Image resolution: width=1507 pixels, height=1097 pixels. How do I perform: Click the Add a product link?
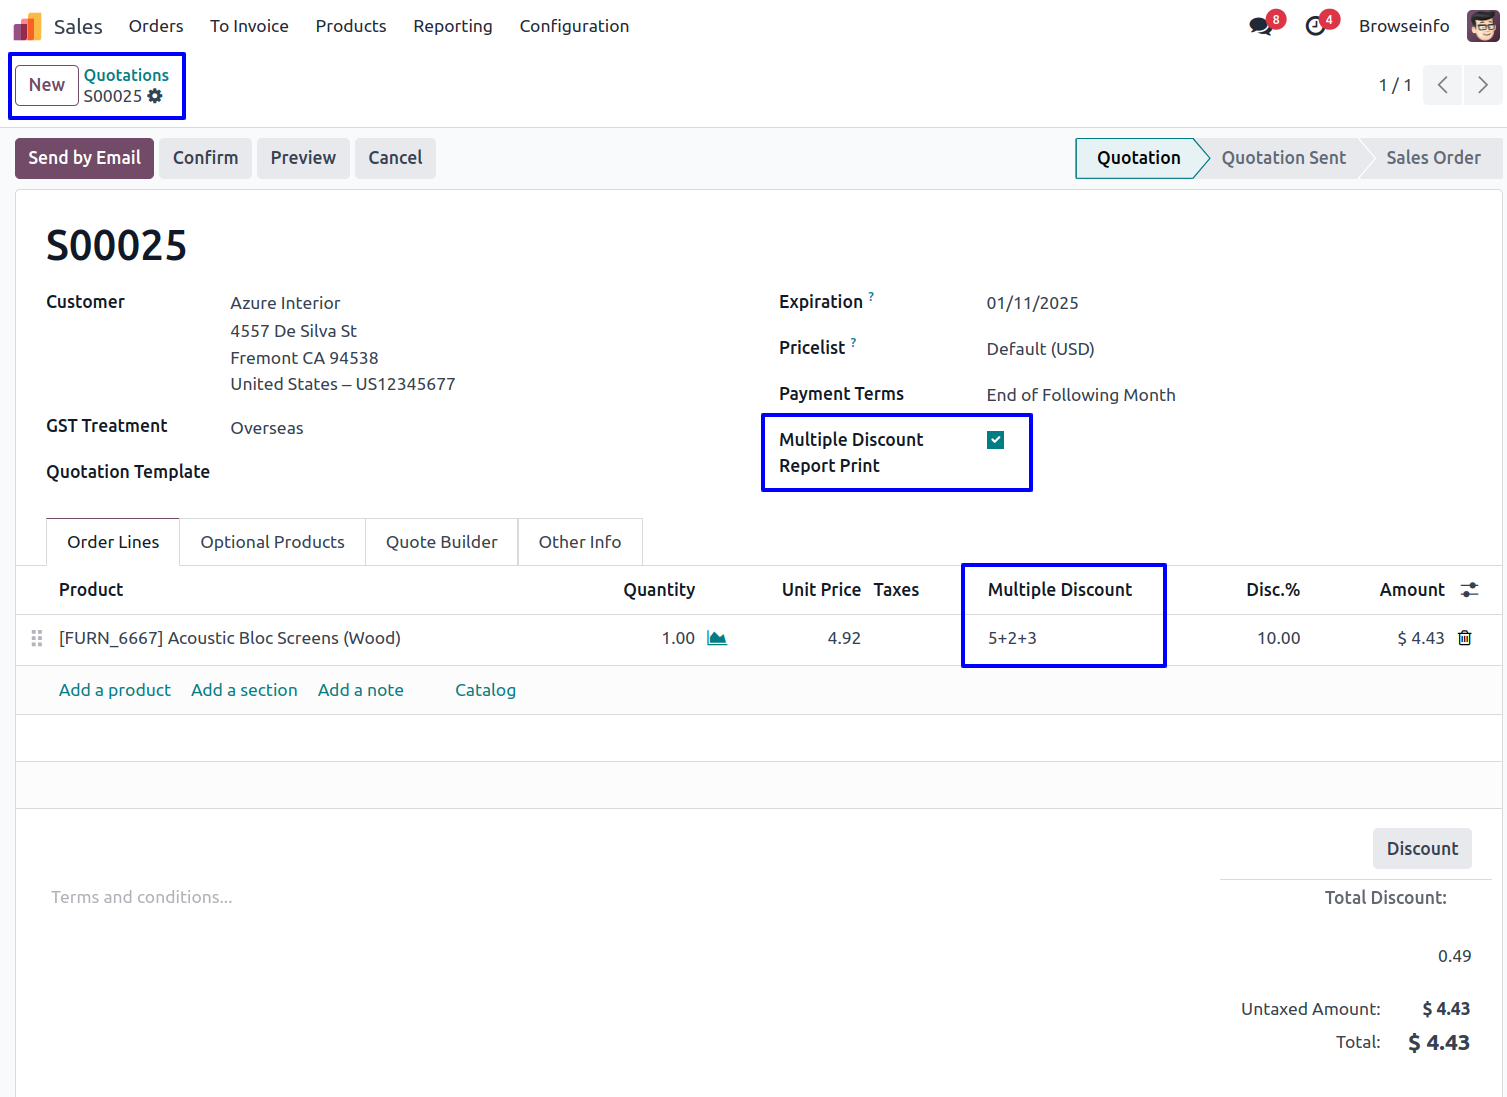tap(114, 690)
